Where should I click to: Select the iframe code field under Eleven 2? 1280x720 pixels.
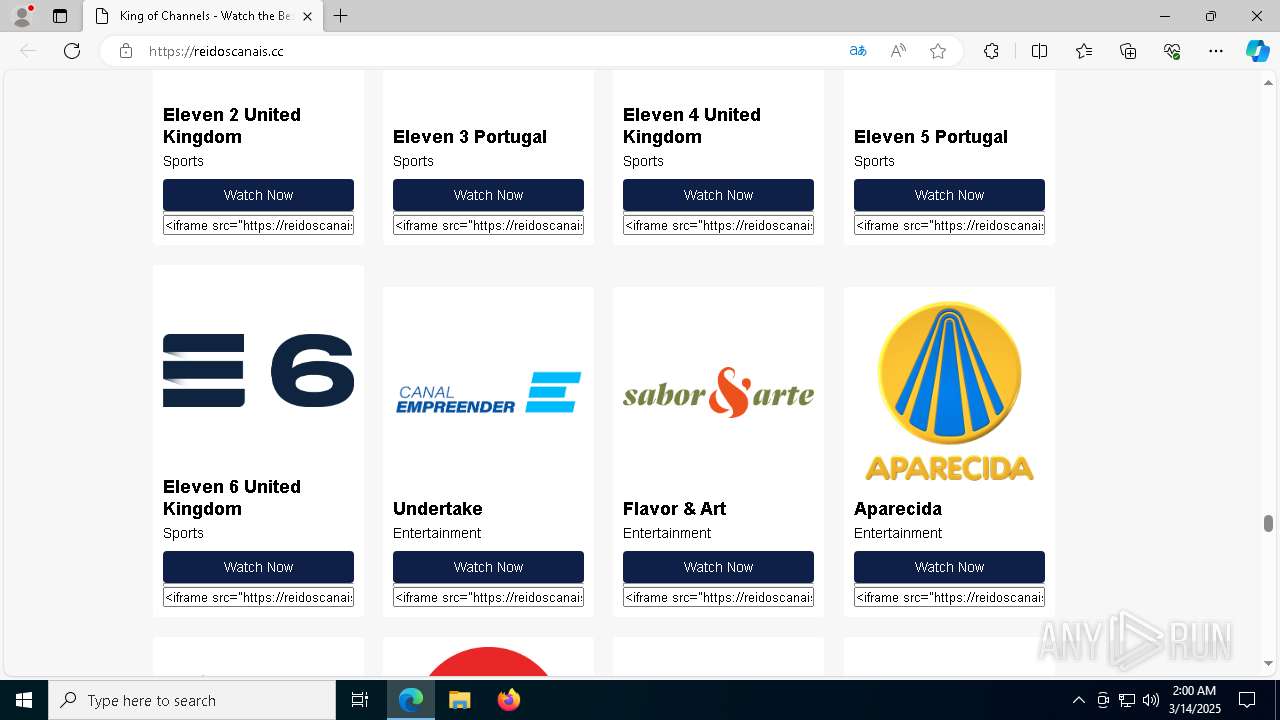pyautogui.click(x=258, y=225)
